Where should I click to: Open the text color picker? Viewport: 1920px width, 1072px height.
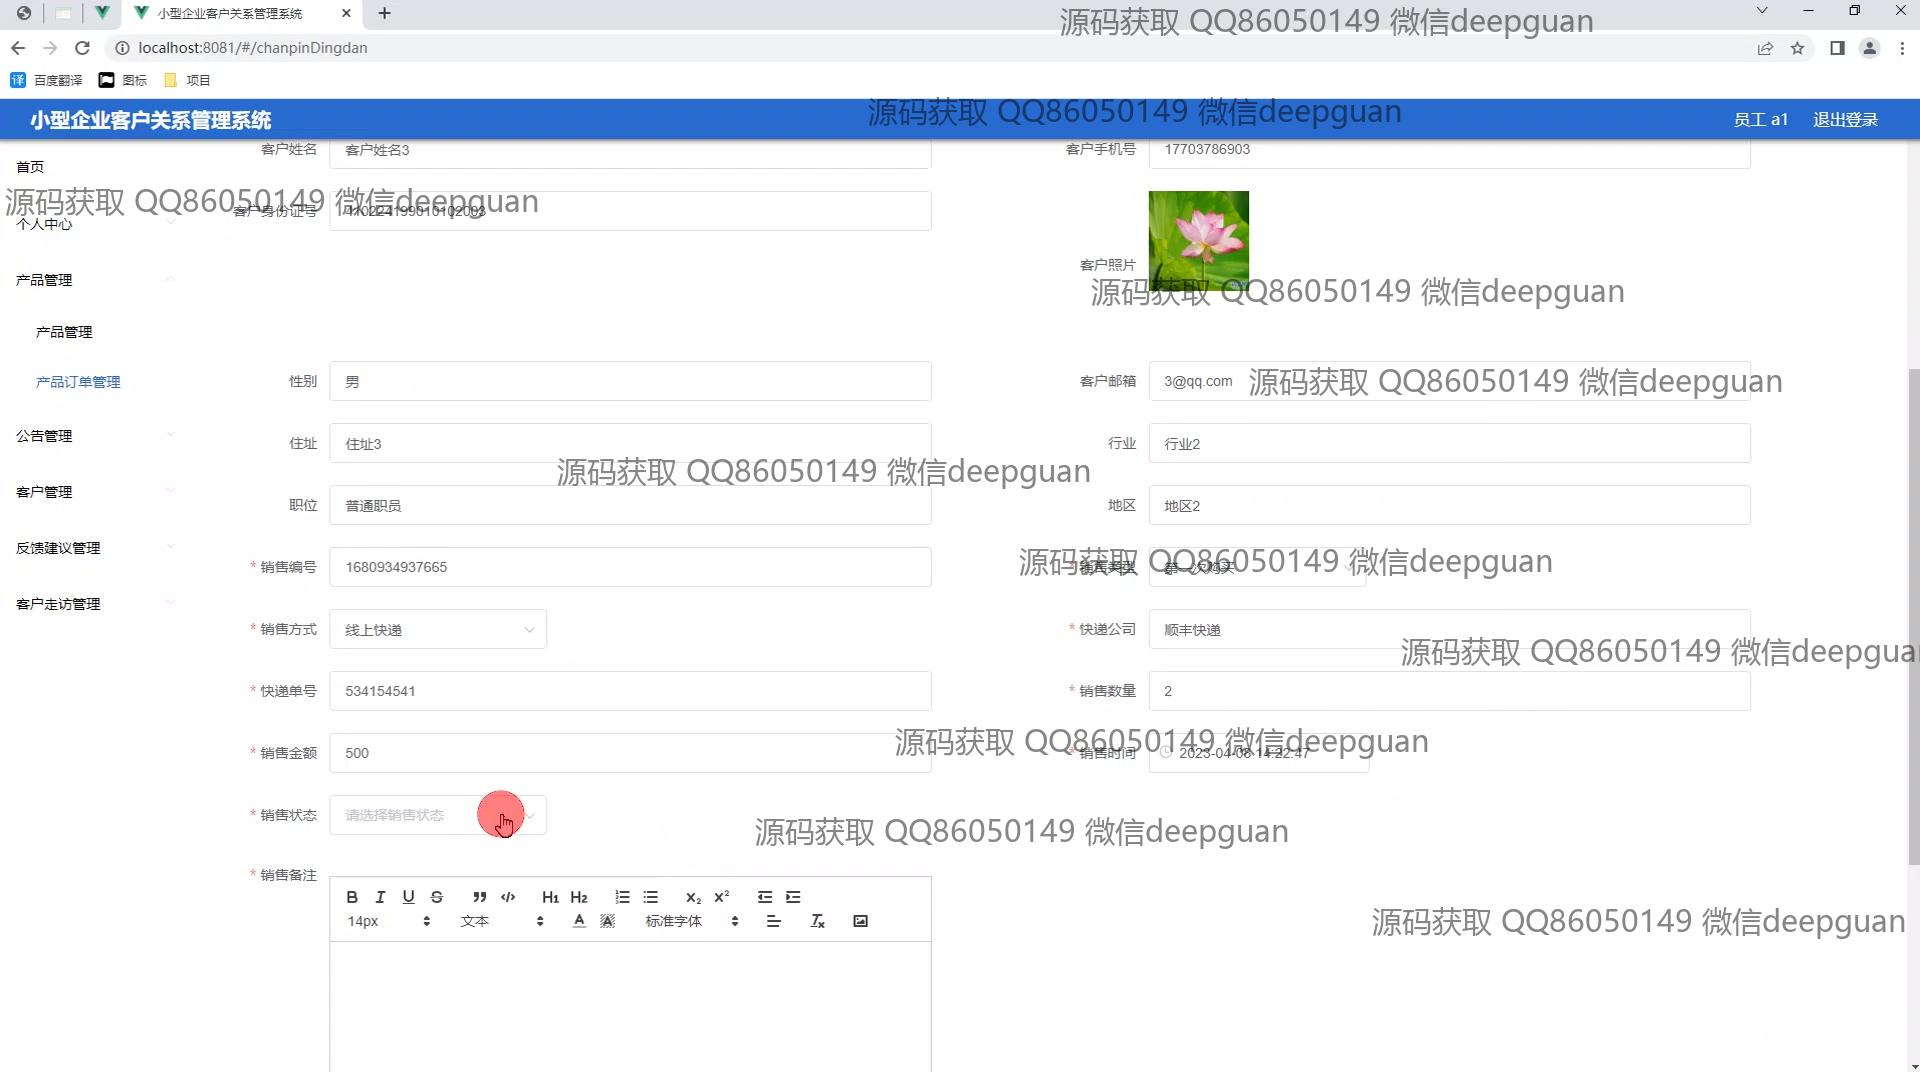click(579, 921)
